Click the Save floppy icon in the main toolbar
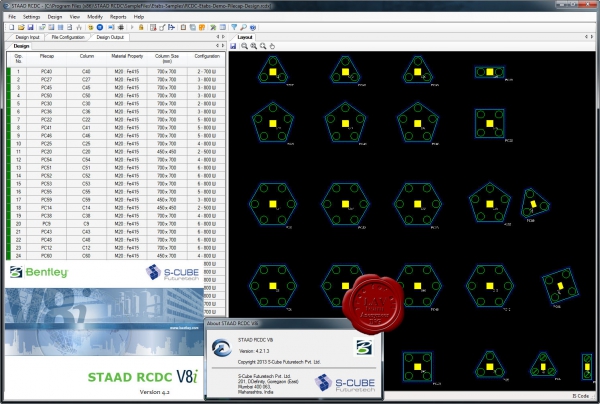Viewport: 600px width, 404px height. point(30,28)
